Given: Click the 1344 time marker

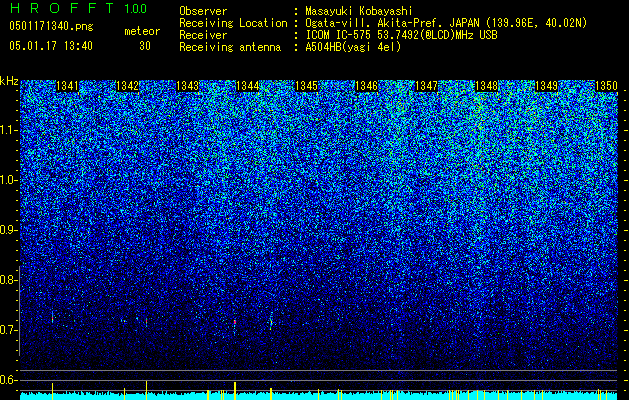Looking at the screenshot, I should click(x=248, y=86).
